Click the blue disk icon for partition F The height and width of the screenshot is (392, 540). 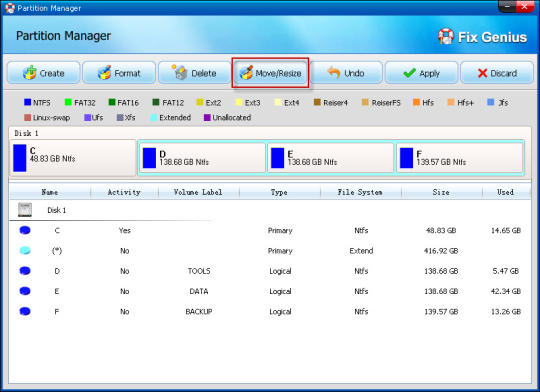pos(25,311)
